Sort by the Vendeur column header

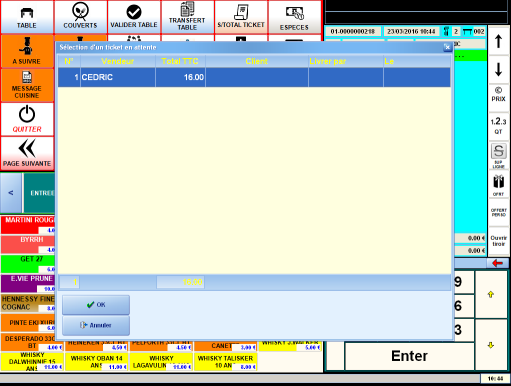(118, 61)
